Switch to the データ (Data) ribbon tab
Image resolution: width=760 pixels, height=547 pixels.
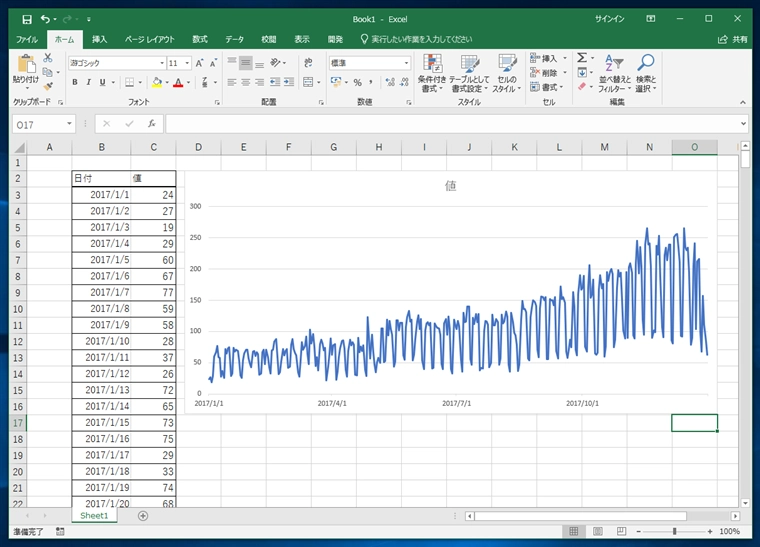[234, 39]
